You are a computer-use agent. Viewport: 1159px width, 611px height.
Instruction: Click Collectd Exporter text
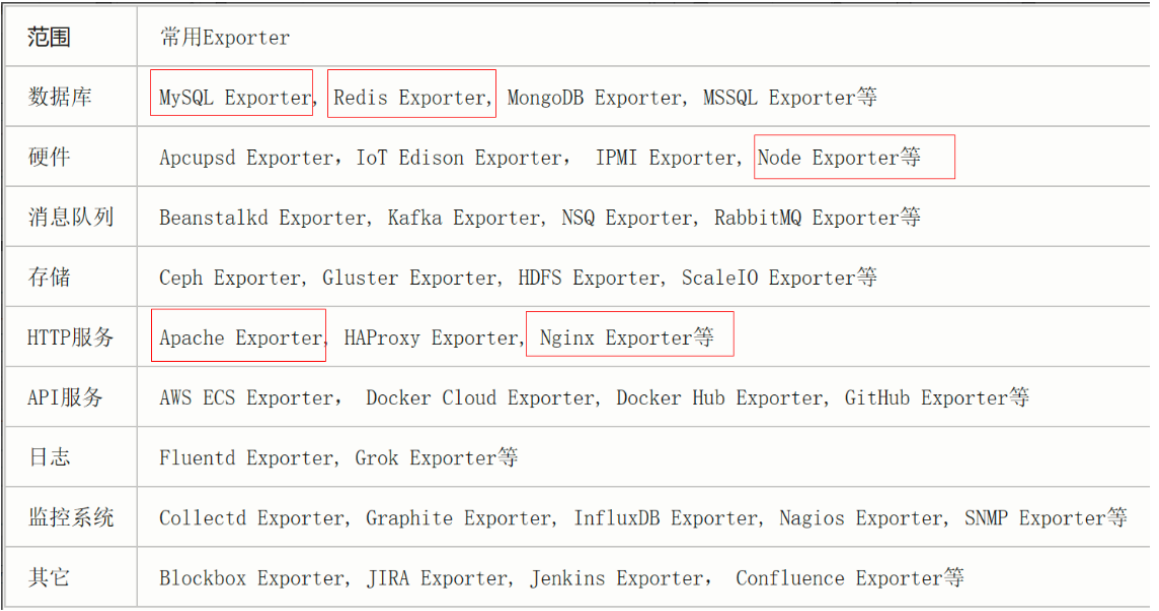251,517
